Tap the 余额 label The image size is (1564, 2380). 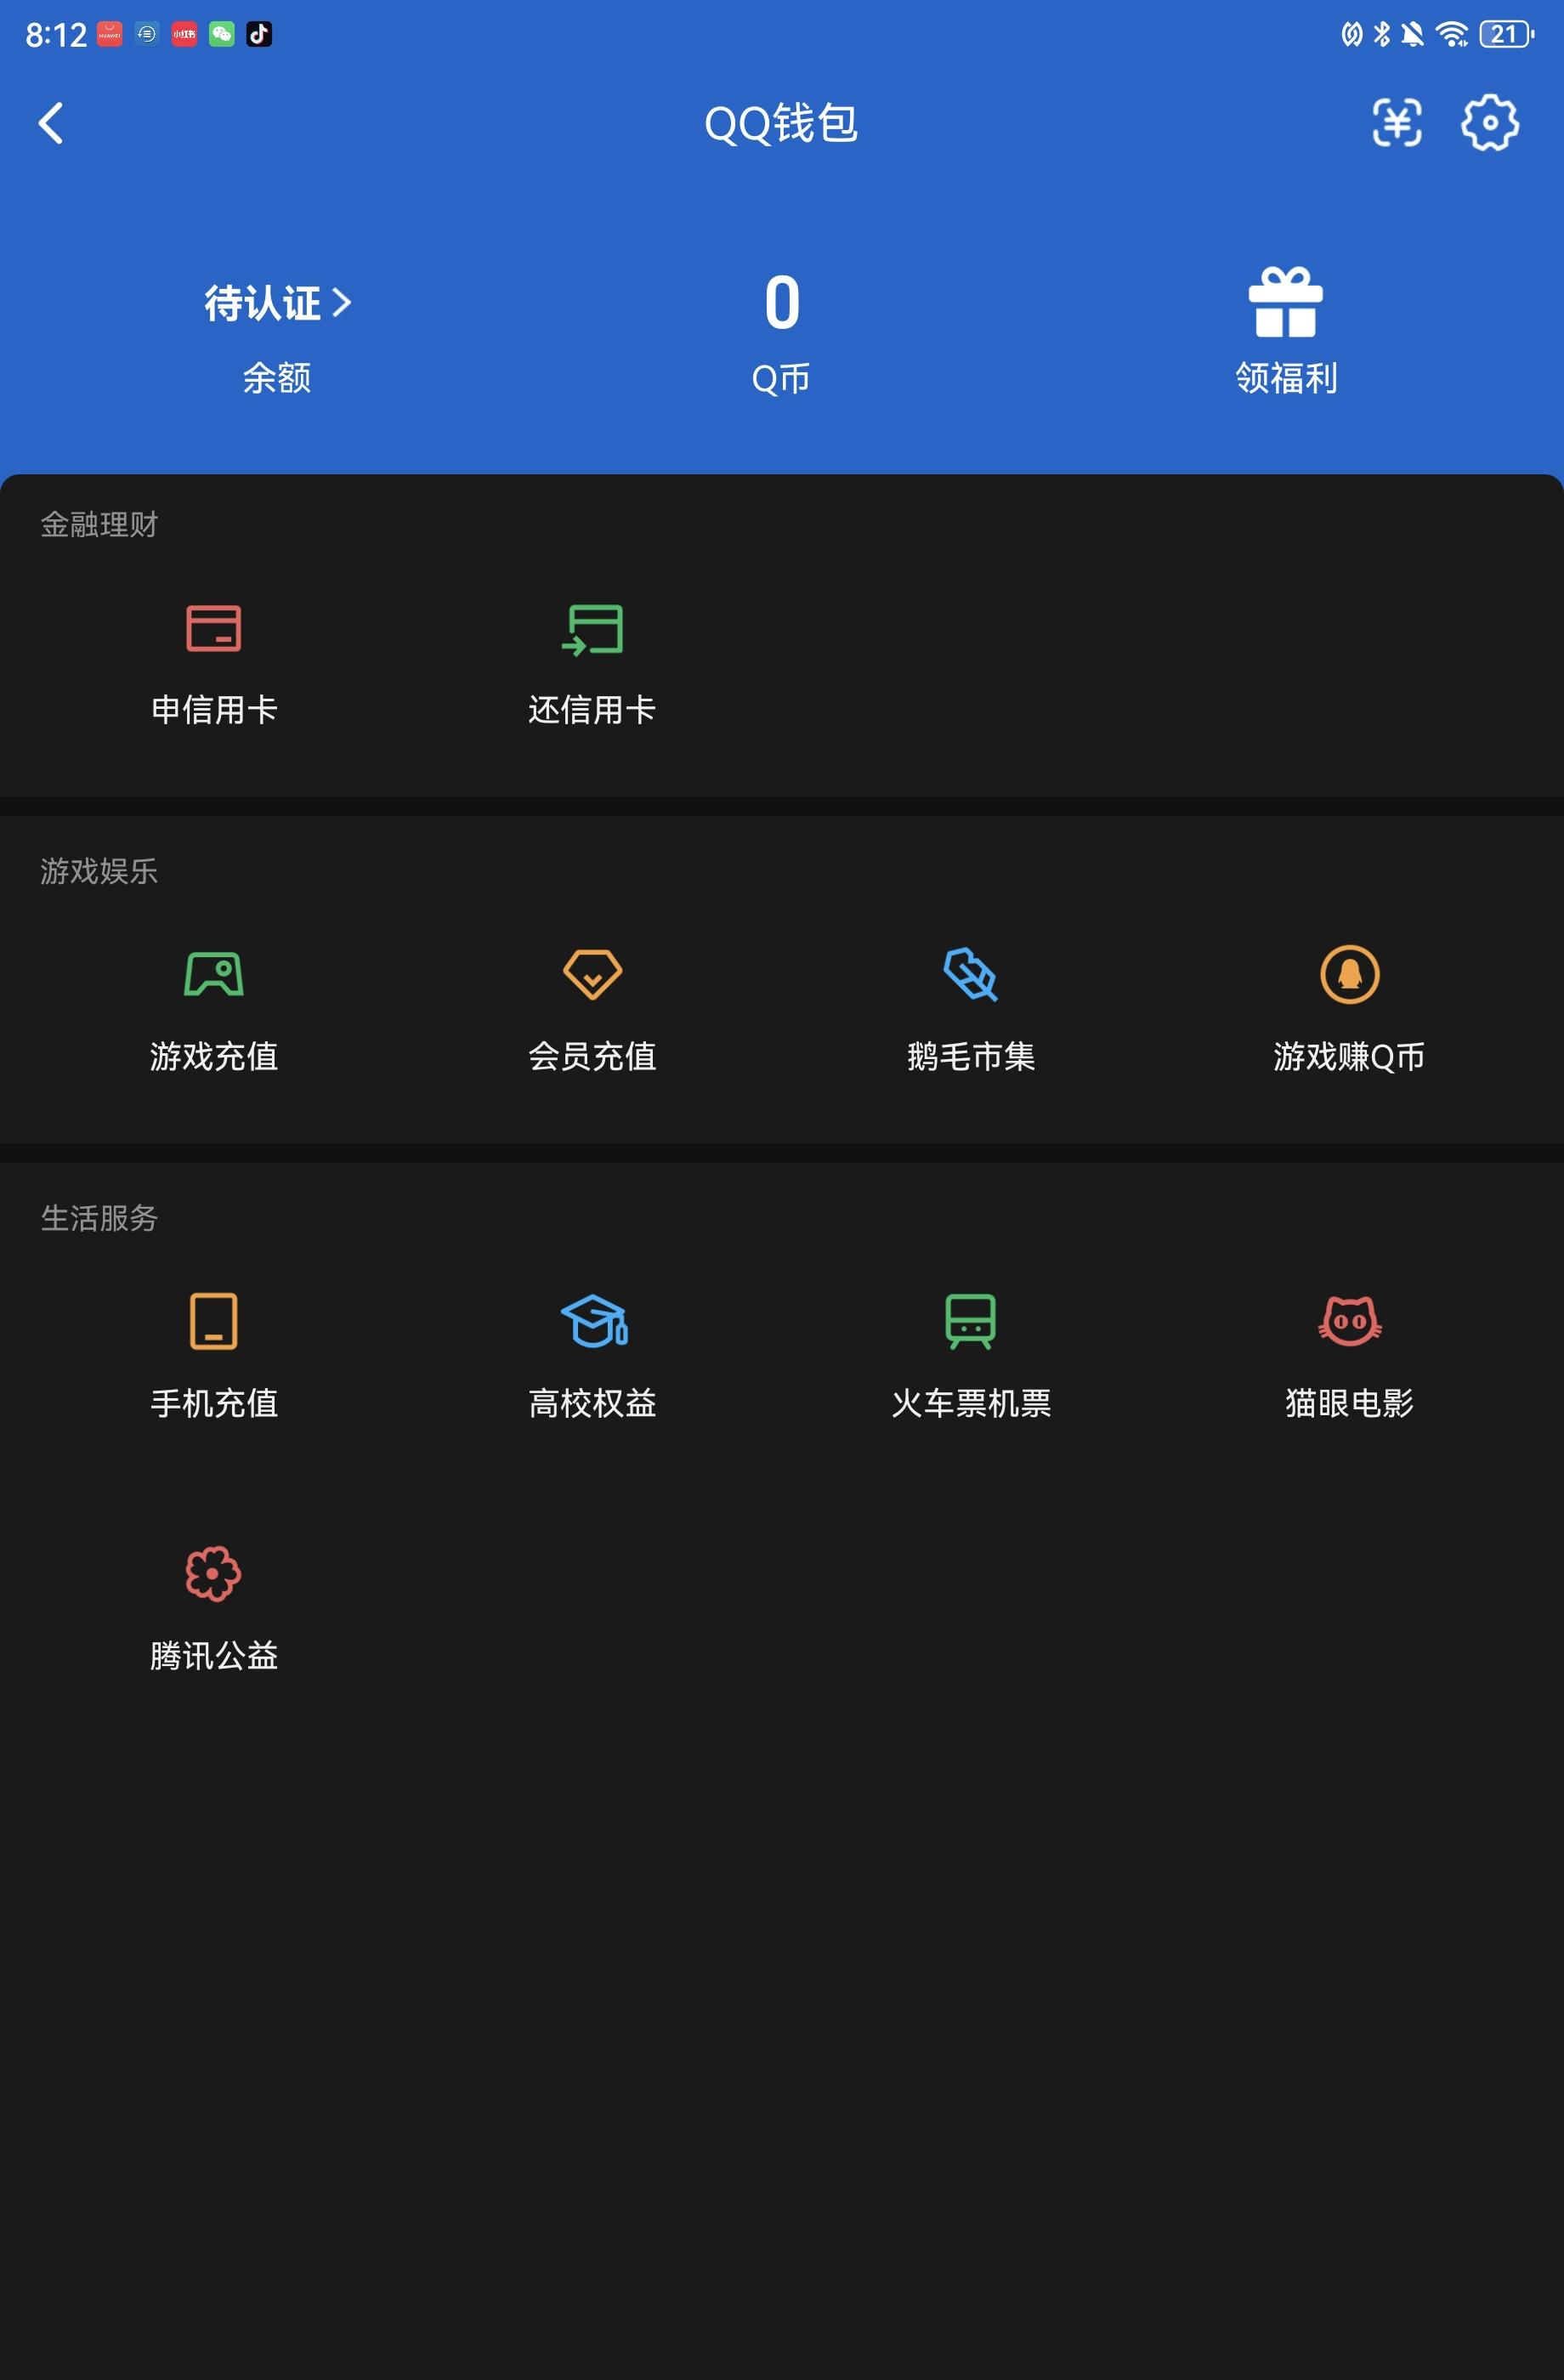[277, 378]
